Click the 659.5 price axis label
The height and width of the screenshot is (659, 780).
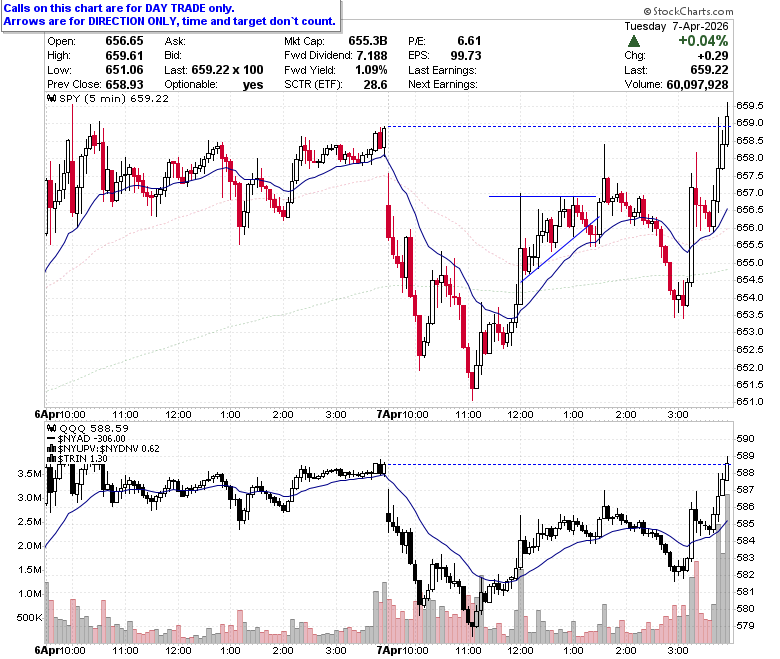pyautogui.click(x=750, y=105)
